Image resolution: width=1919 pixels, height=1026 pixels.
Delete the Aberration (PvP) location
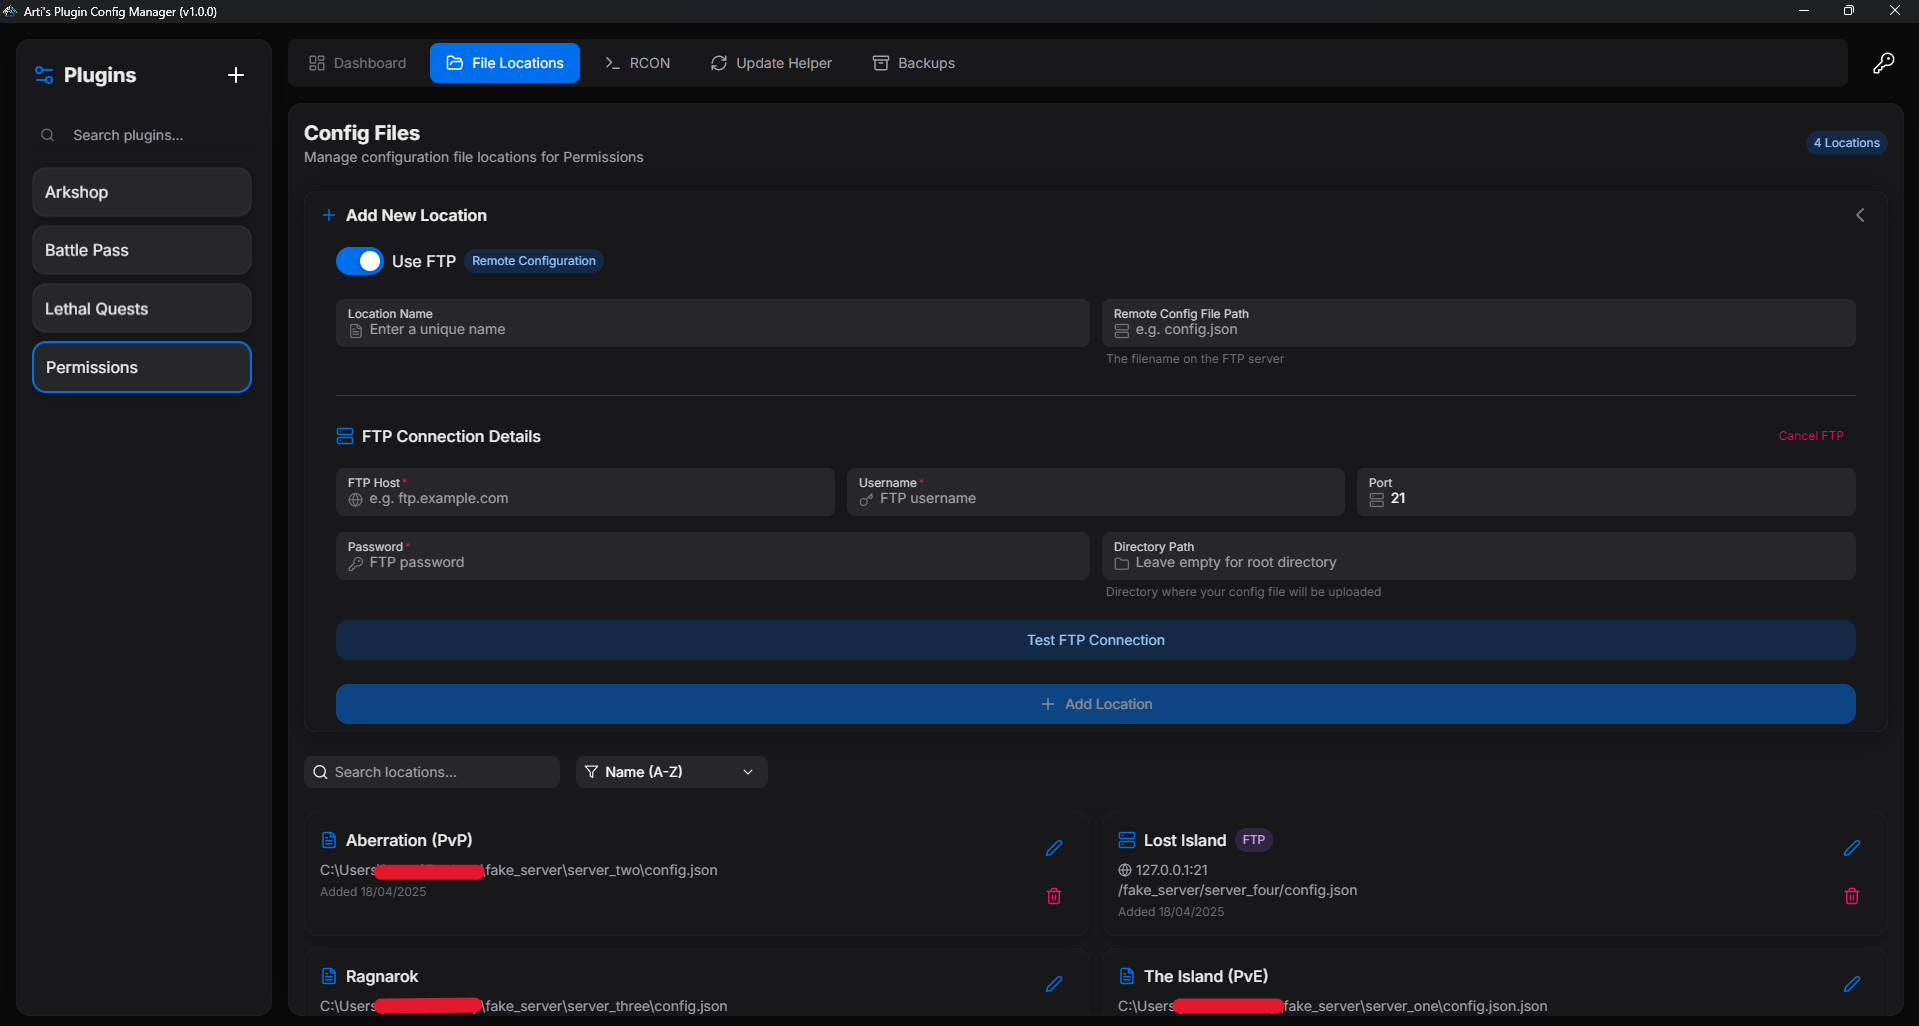point(1054,896)
